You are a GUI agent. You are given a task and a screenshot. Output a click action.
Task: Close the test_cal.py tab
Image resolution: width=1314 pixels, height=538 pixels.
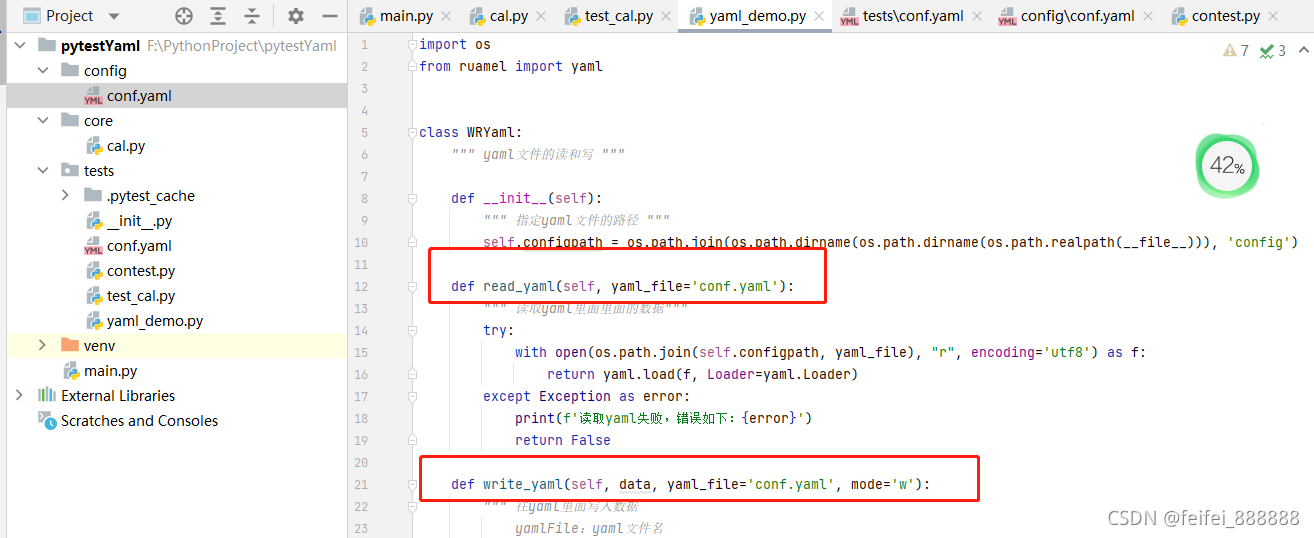665,17
